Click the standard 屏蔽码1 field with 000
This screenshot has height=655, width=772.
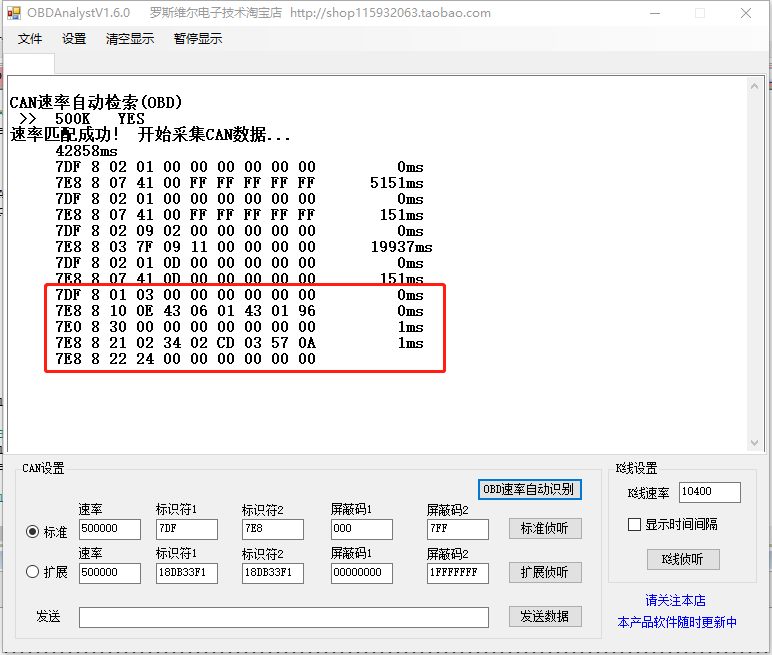pos(362,529)
